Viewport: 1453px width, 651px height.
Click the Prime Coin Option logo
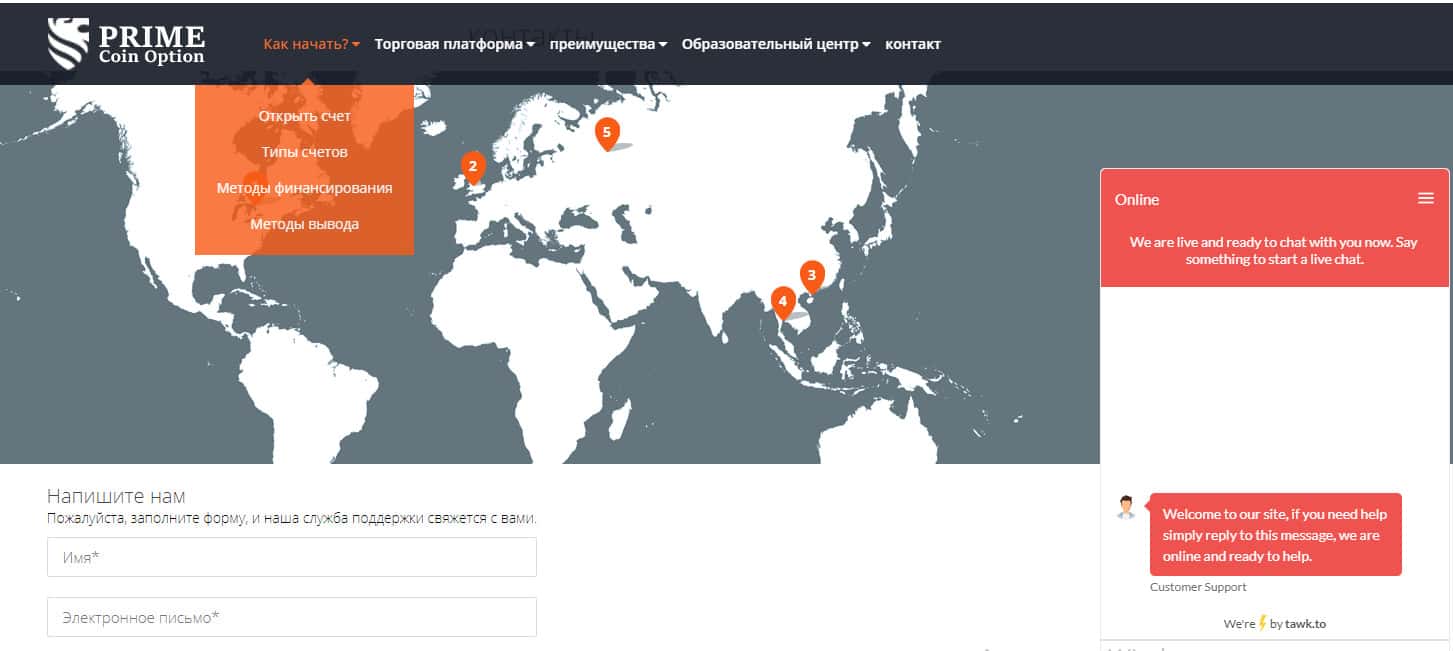pos(127,44)
